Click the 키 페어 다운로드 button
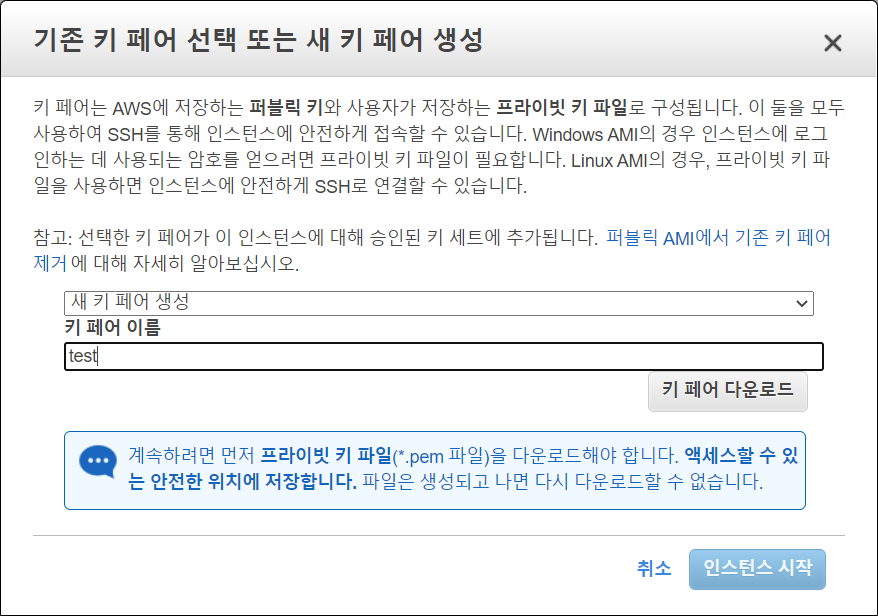 click(727, 391)
